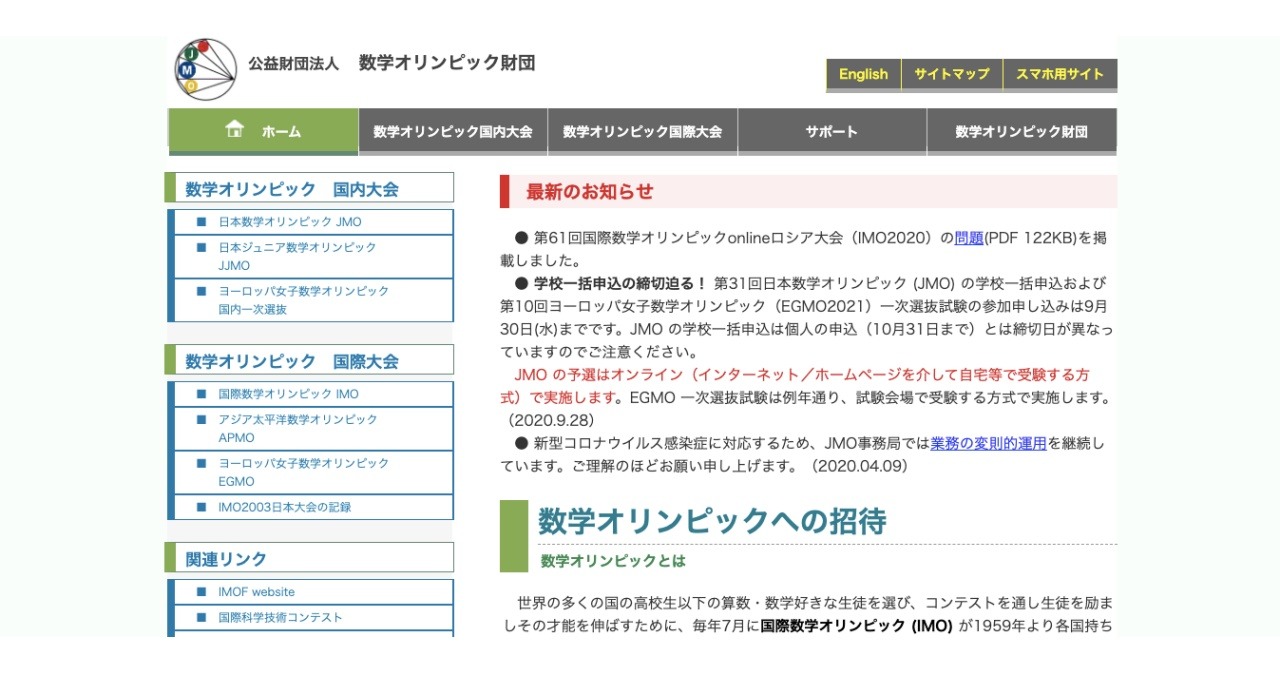Open the 数学オリンピック財団 navigation tab
Image resolution: width=1280 pixels, height=685 pixels.
click(x=1022, y=131)
